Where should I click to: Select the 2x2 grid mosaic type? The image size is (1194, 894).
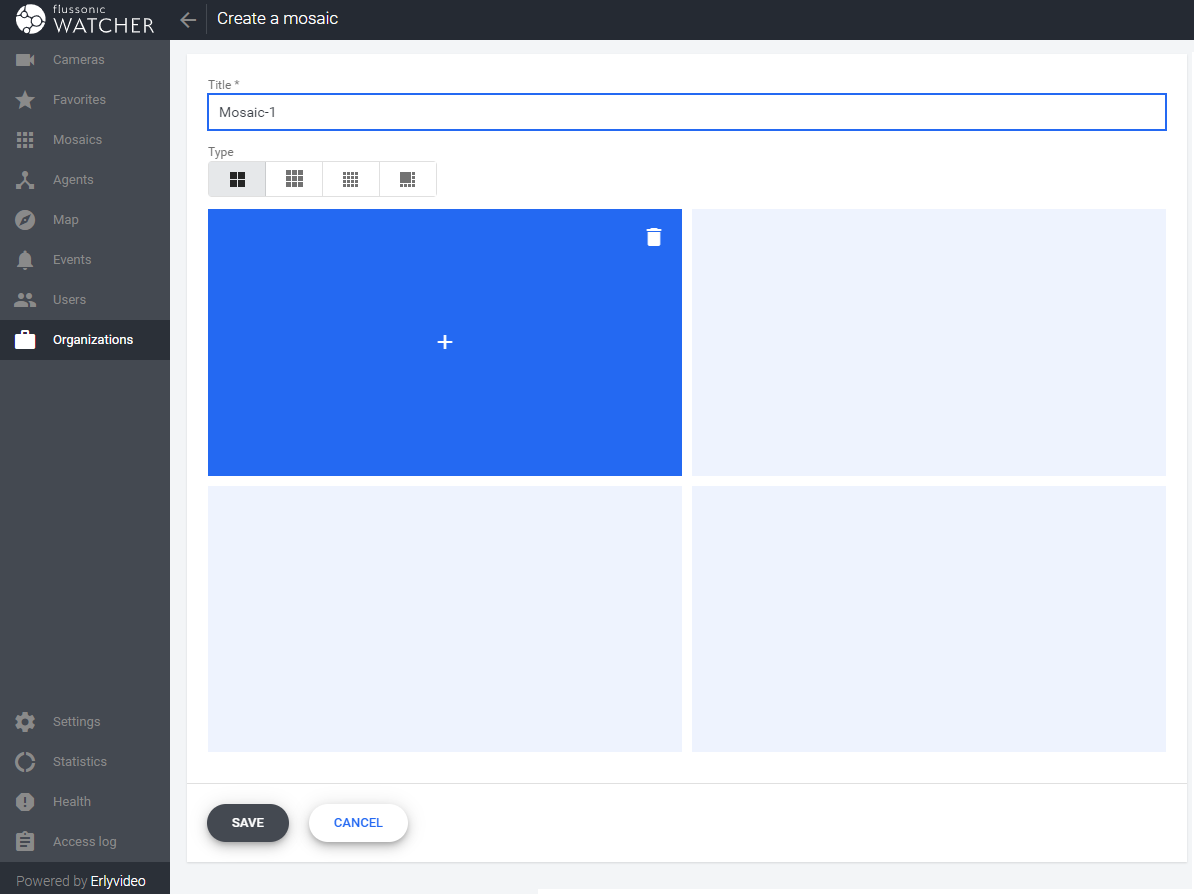[237, 179]
